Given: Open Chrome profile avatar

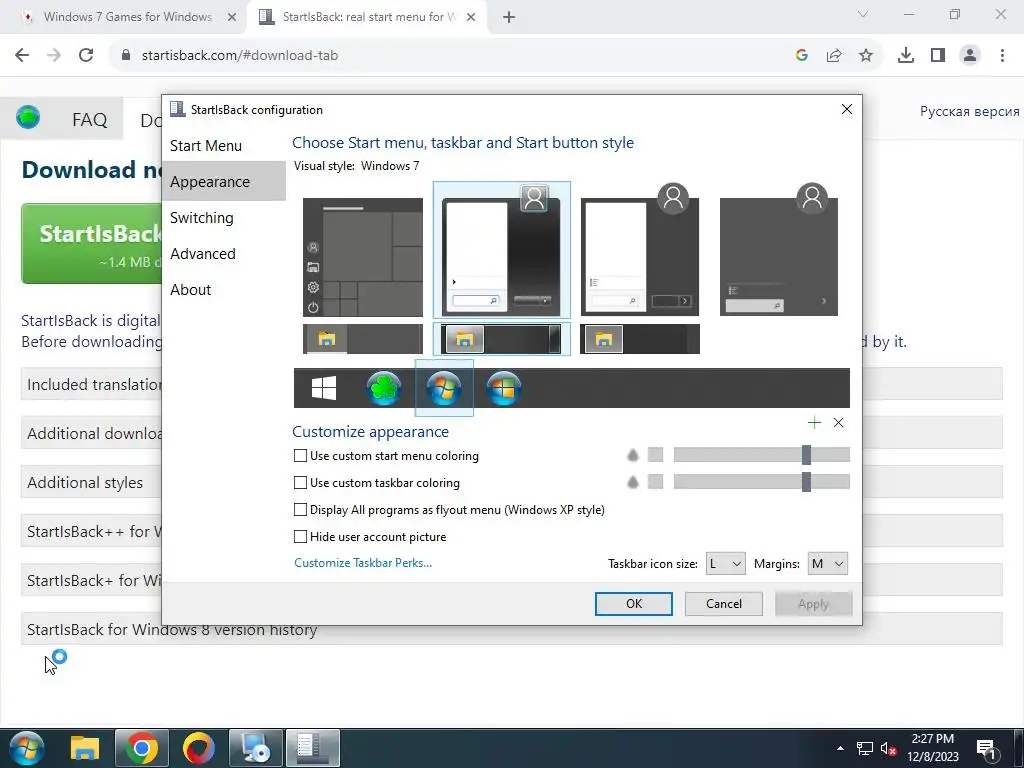Looking at the screenshot, I should tap(970, 56).
